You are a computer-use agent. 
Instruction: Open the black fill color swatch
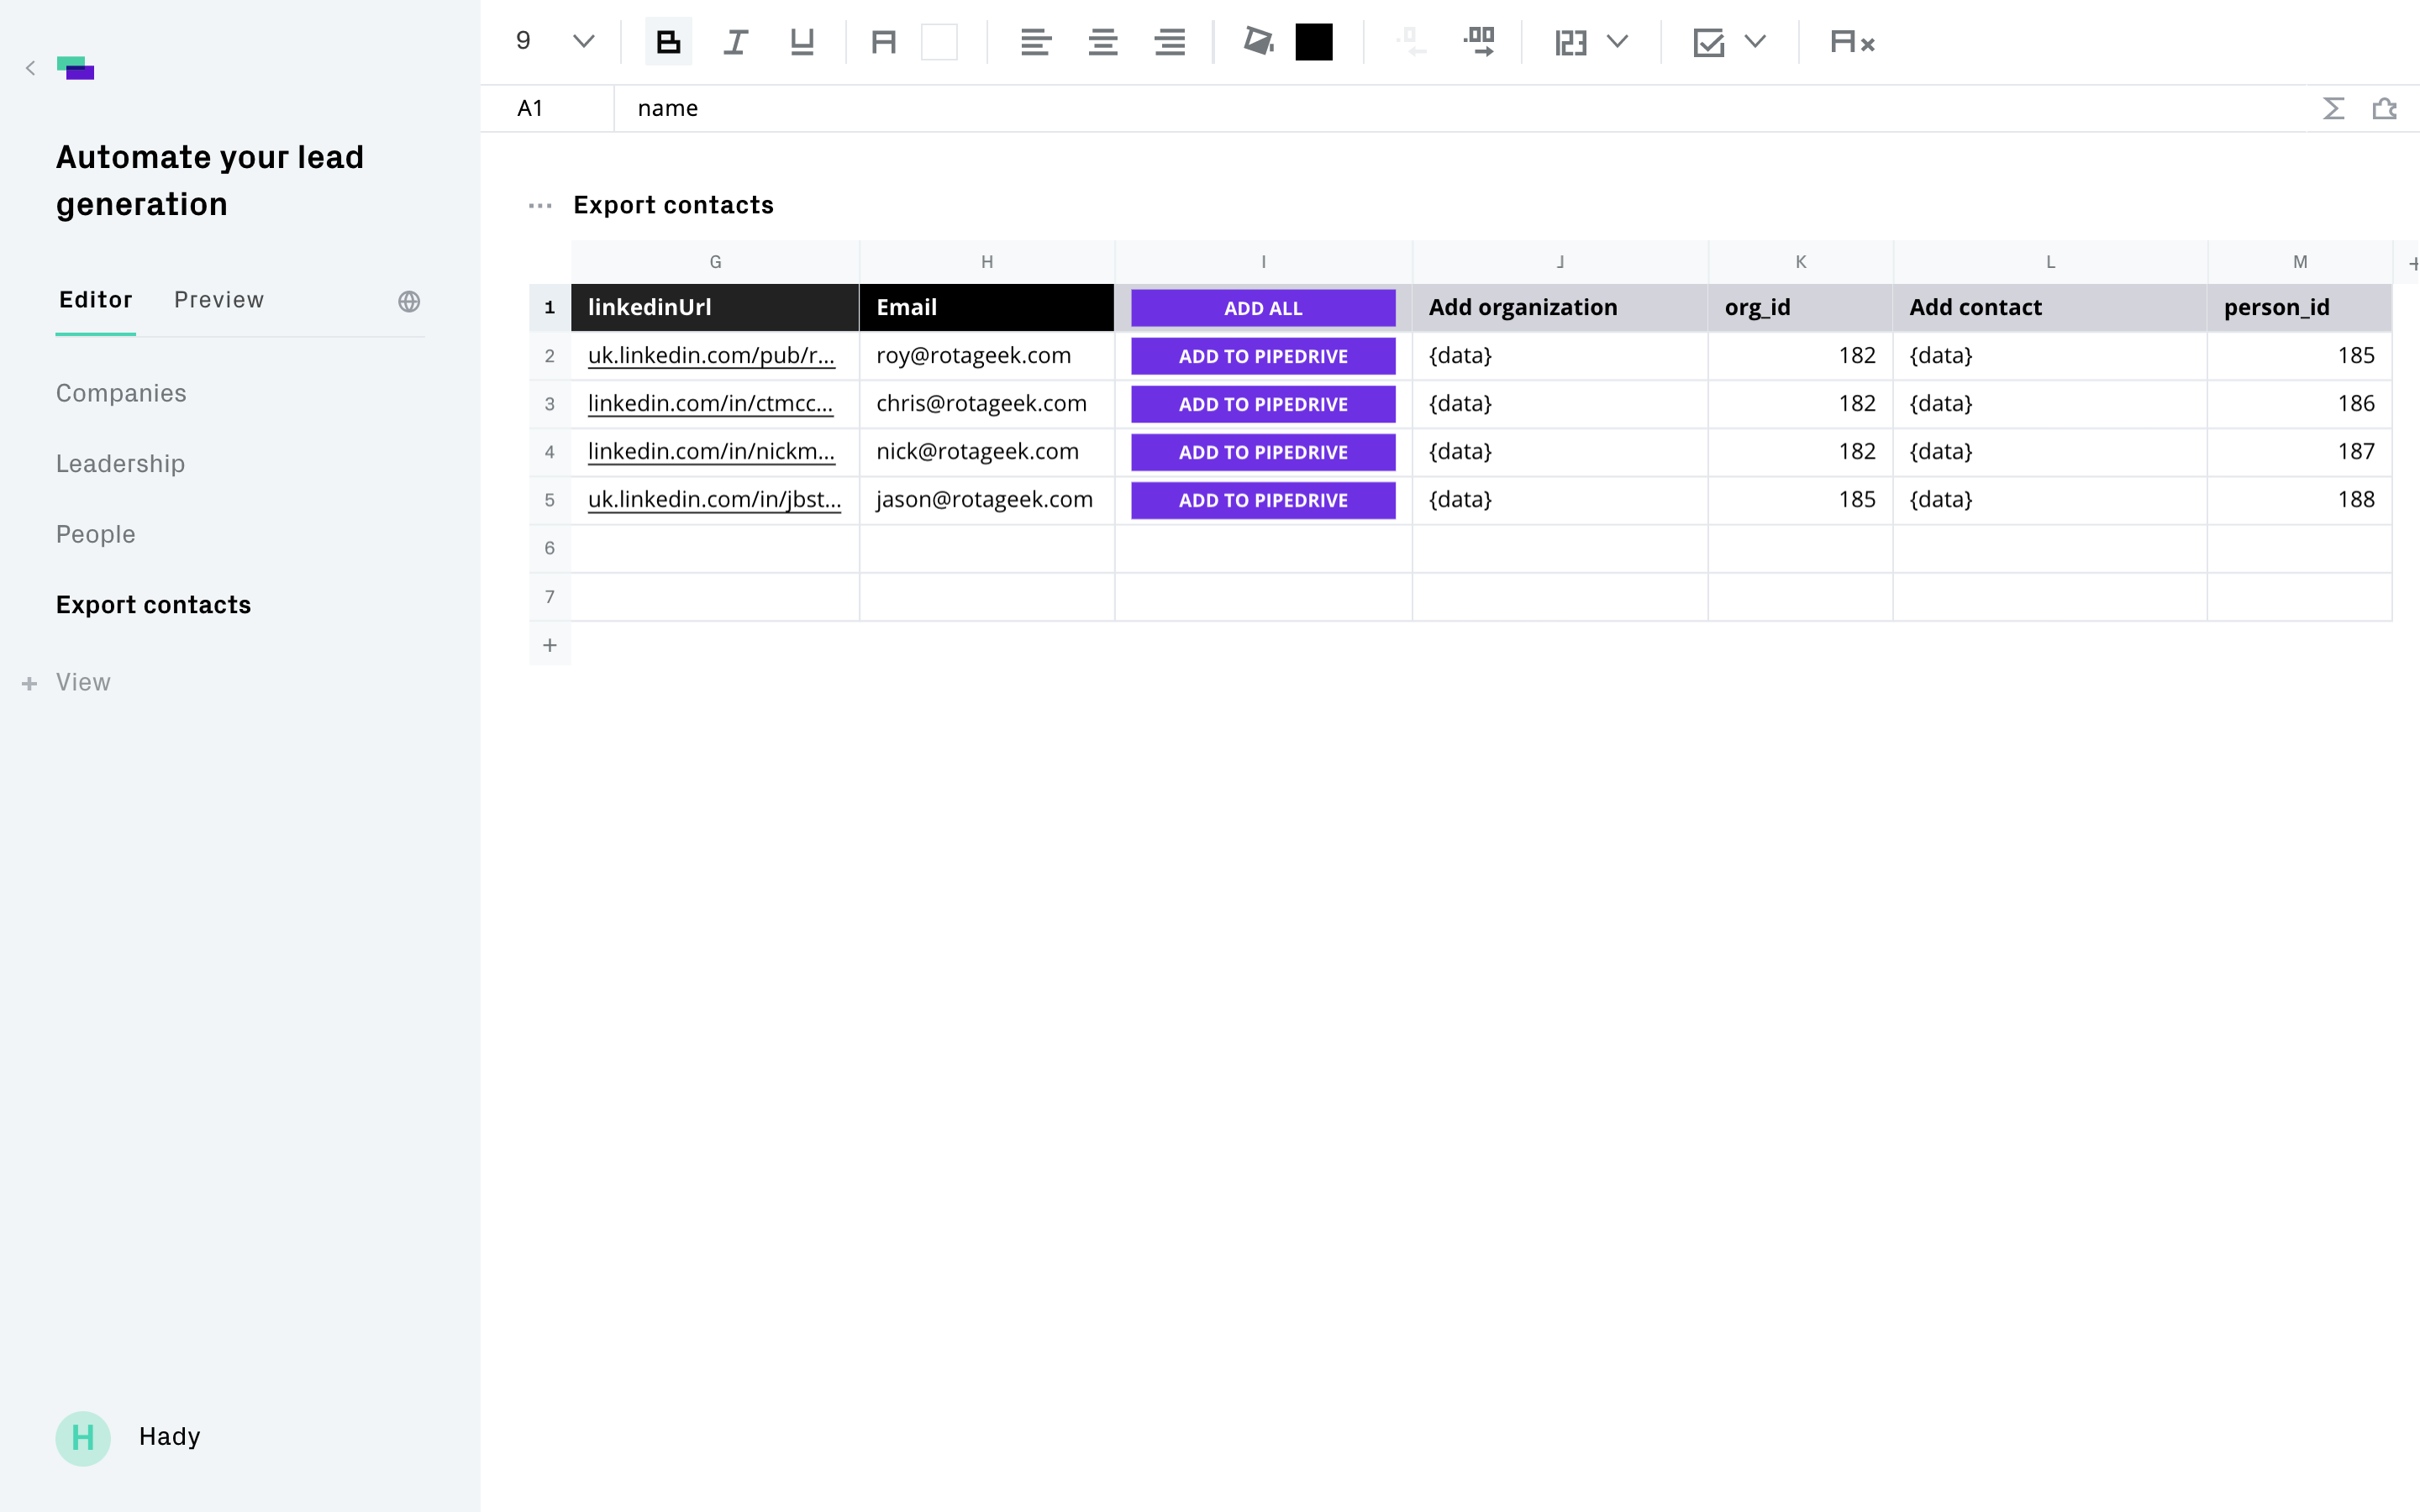tap(1314, 42)
